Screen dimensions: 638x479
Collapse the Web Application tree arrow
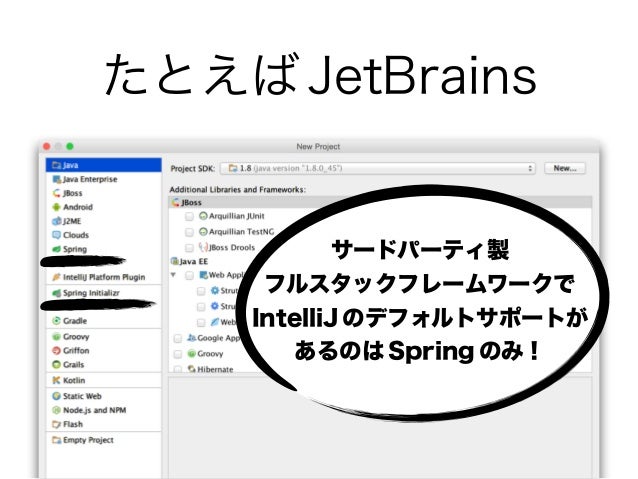(173, 275)
